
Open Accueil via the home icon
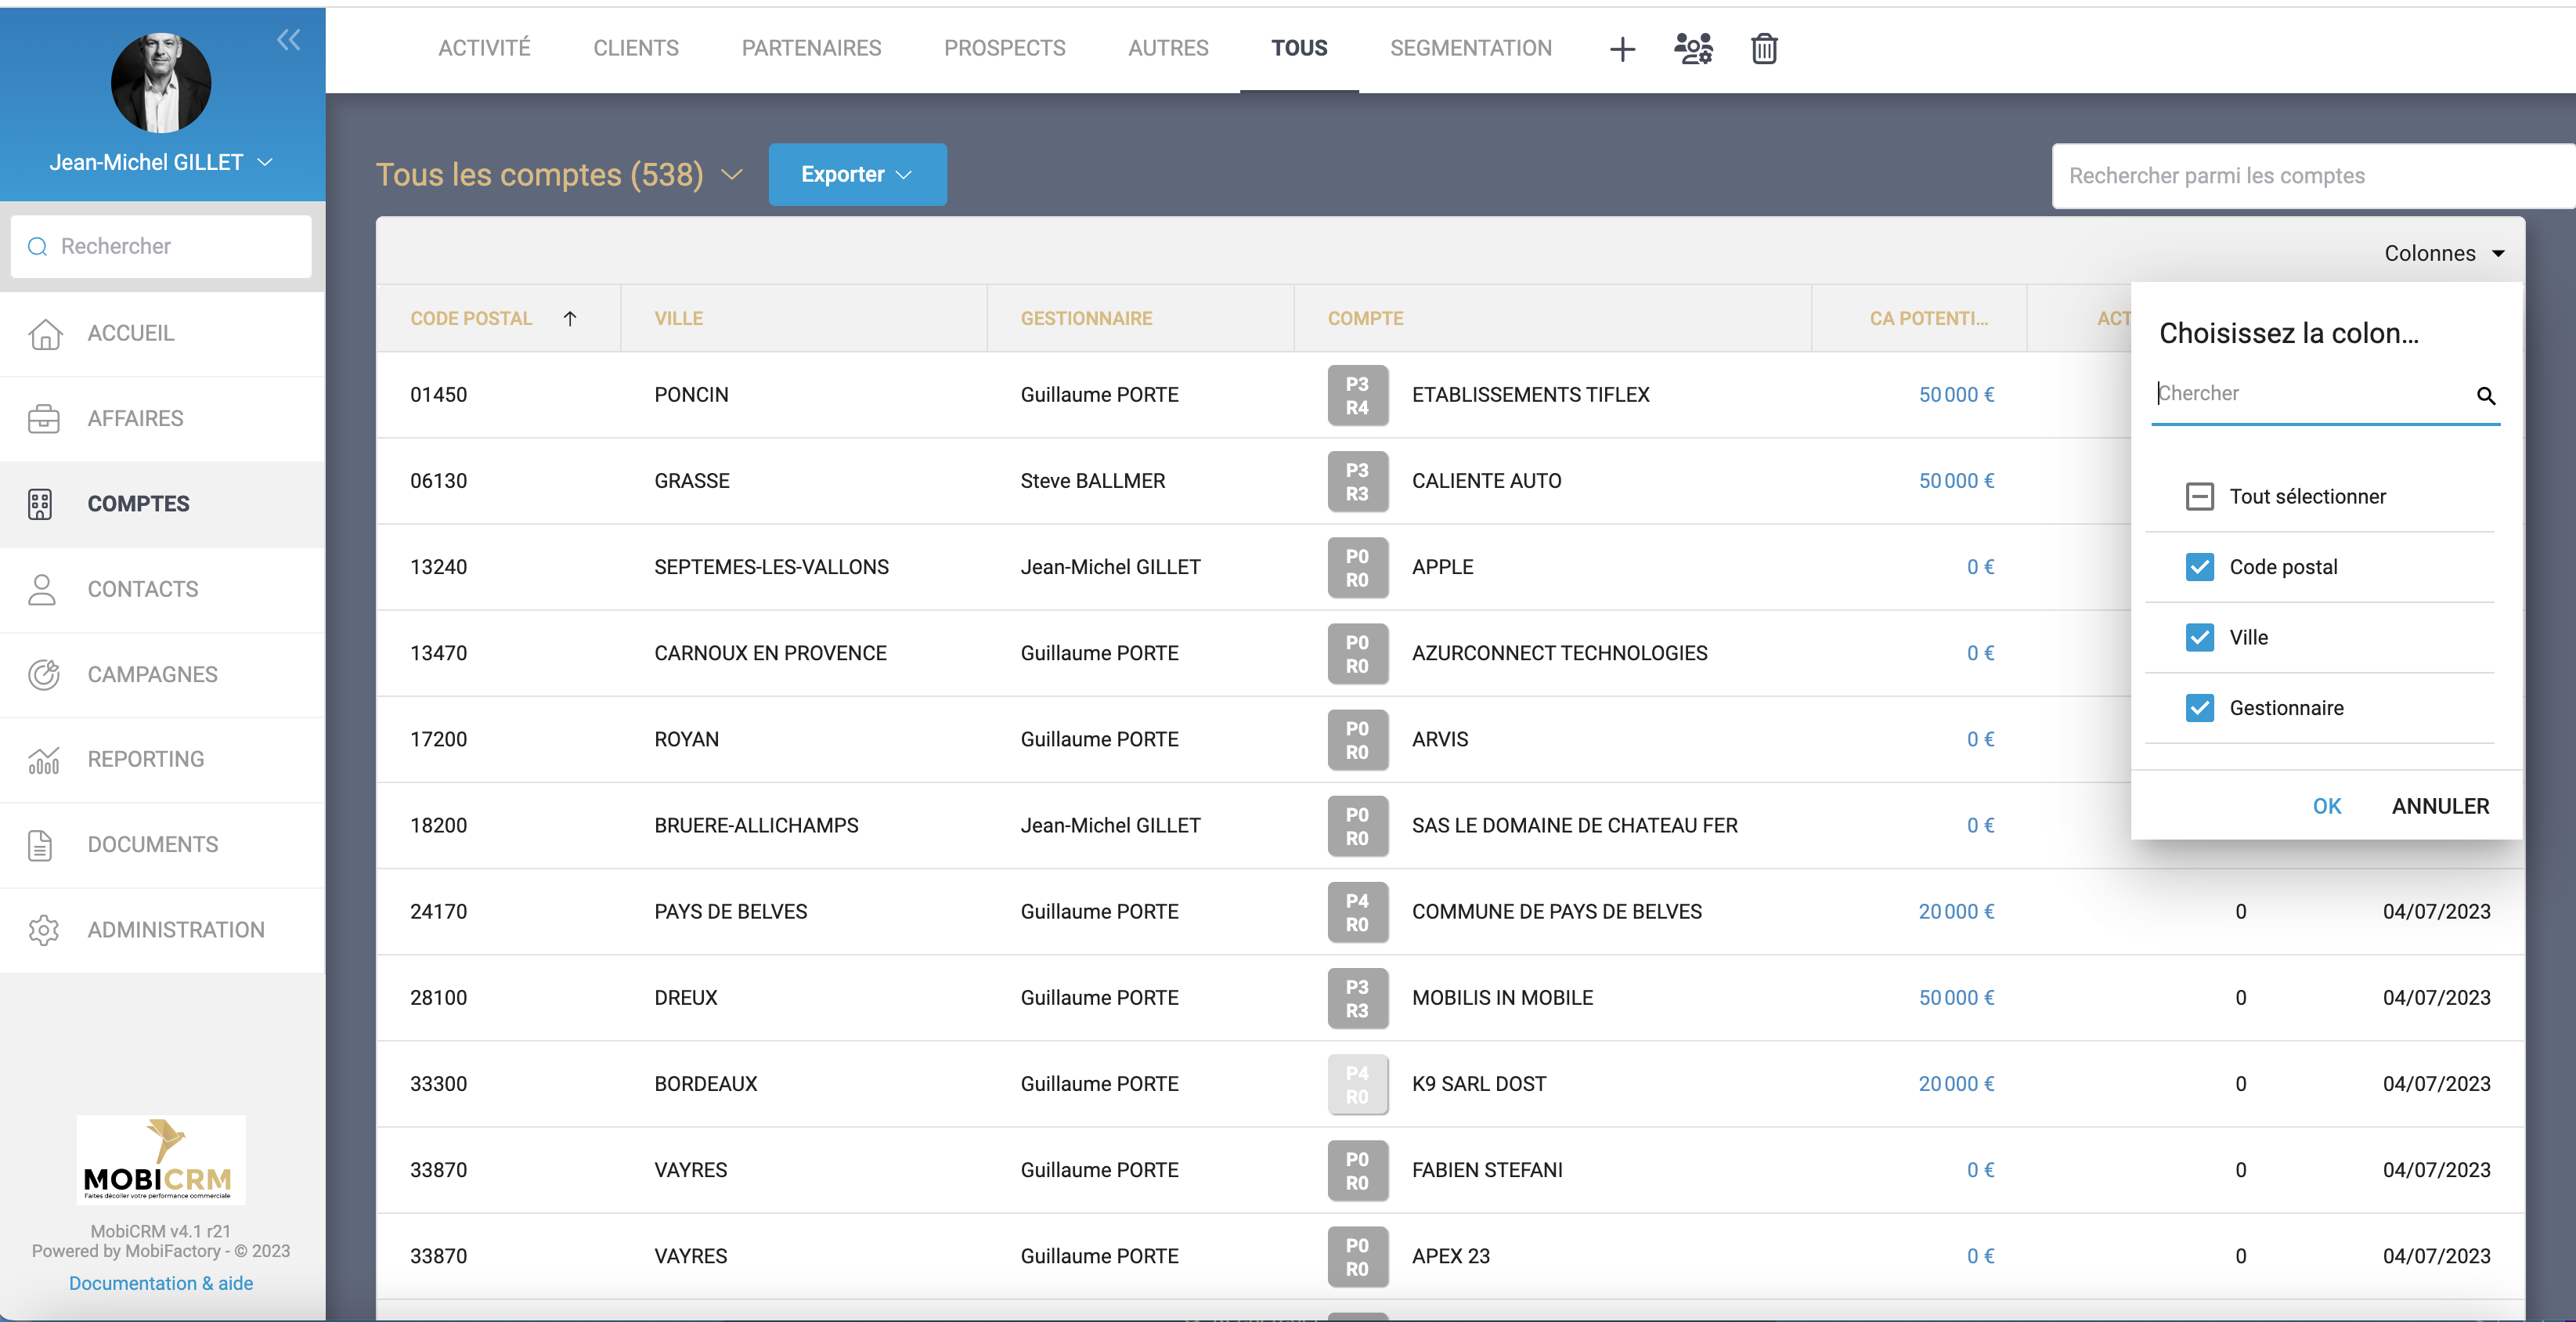44,334
